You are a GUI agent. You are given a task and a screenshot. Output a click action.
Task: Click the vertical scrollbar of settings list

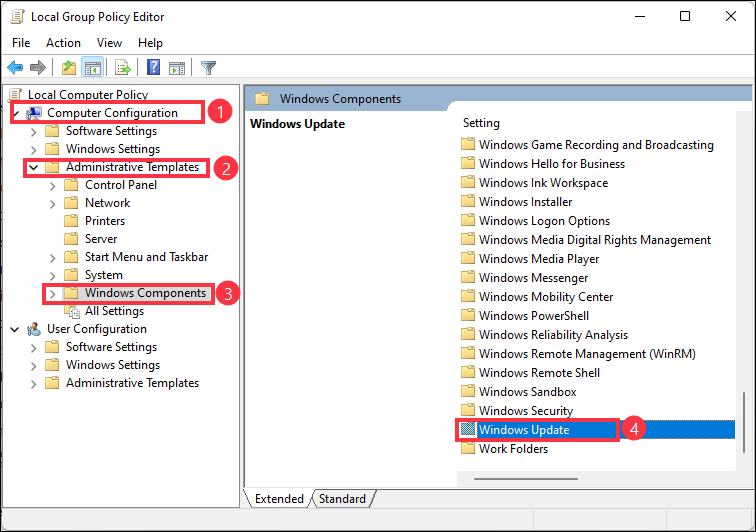click(x=744, y=422)
